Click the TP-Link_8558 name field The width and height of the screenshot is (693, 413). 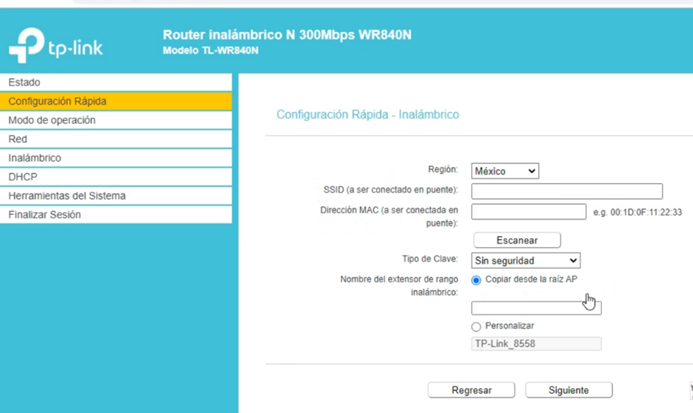[536, 344]
